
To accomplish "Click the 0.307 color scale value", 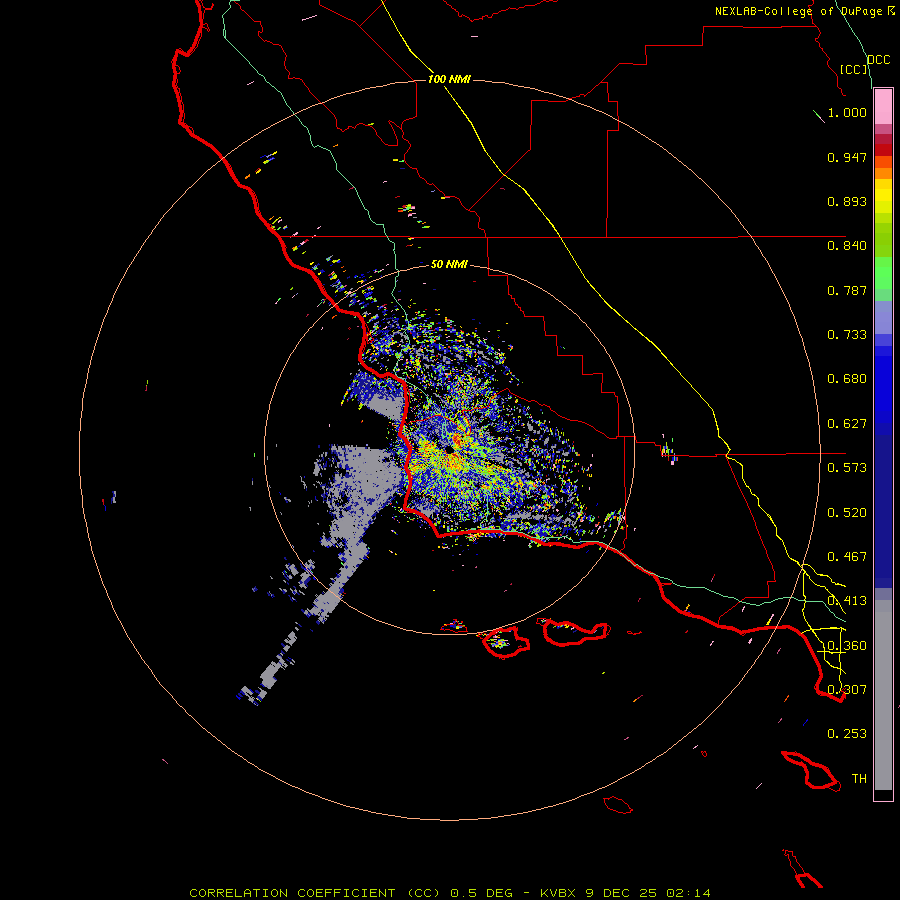I will click(847, 690).
